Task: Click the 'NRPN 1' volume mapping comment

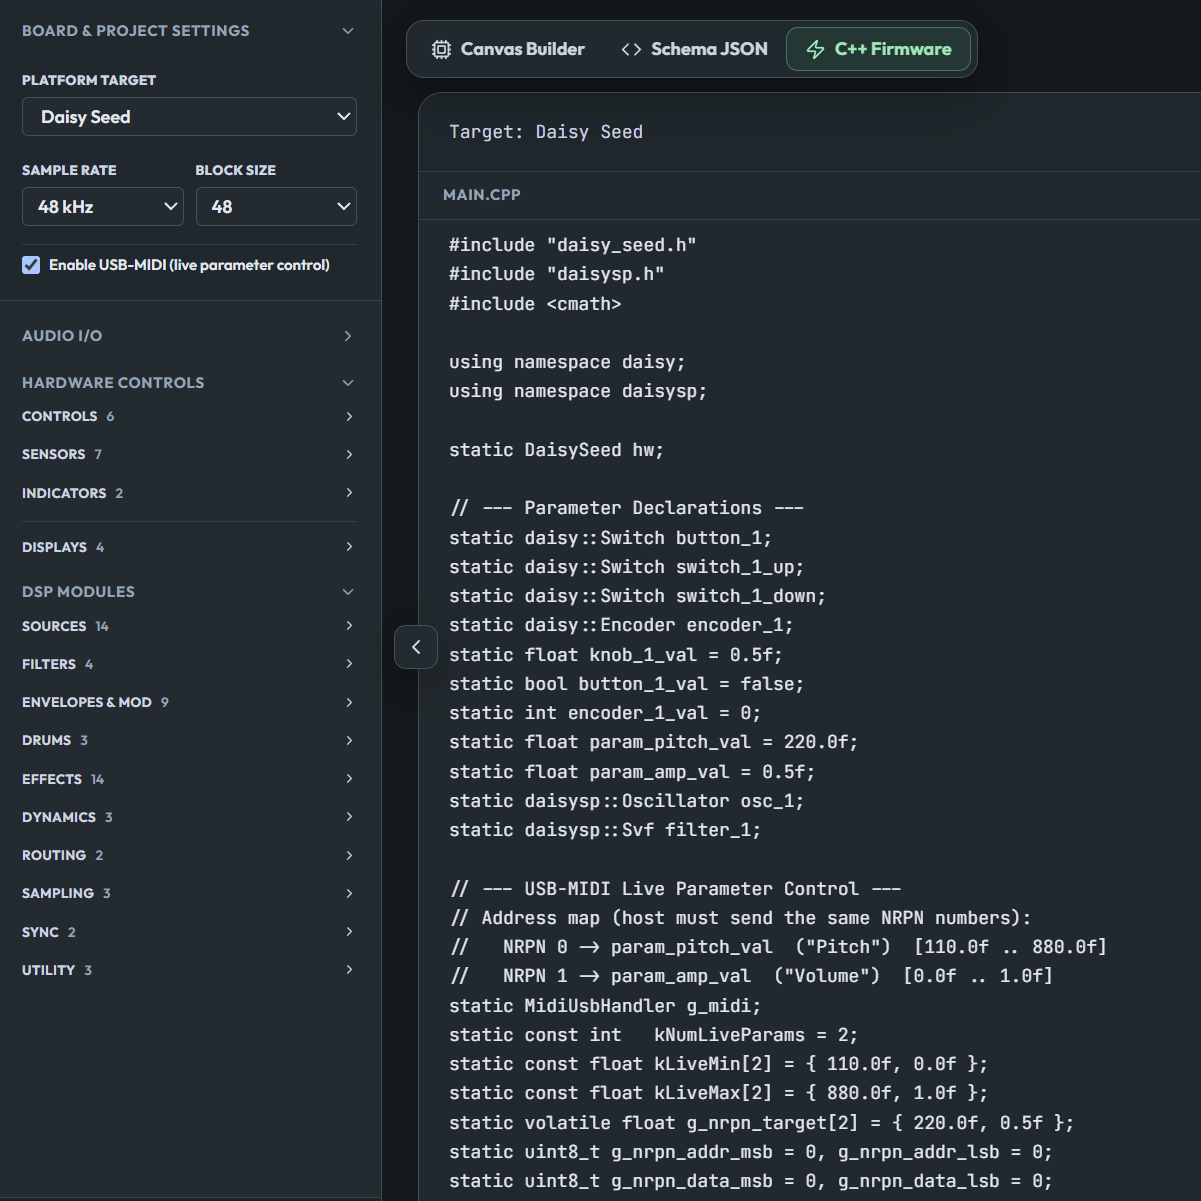Action: pyautogui.click(x=751, y=976)
